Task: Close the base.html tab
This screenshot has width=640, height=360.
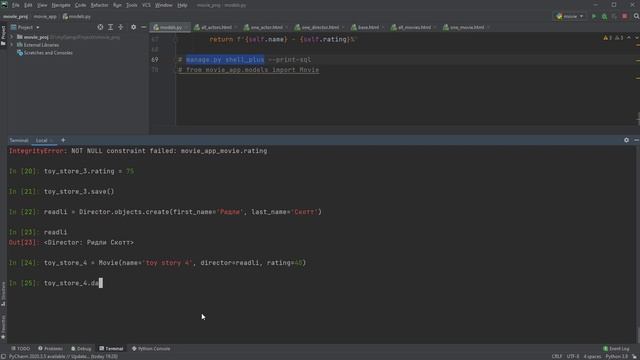Action: pos(383,27)
